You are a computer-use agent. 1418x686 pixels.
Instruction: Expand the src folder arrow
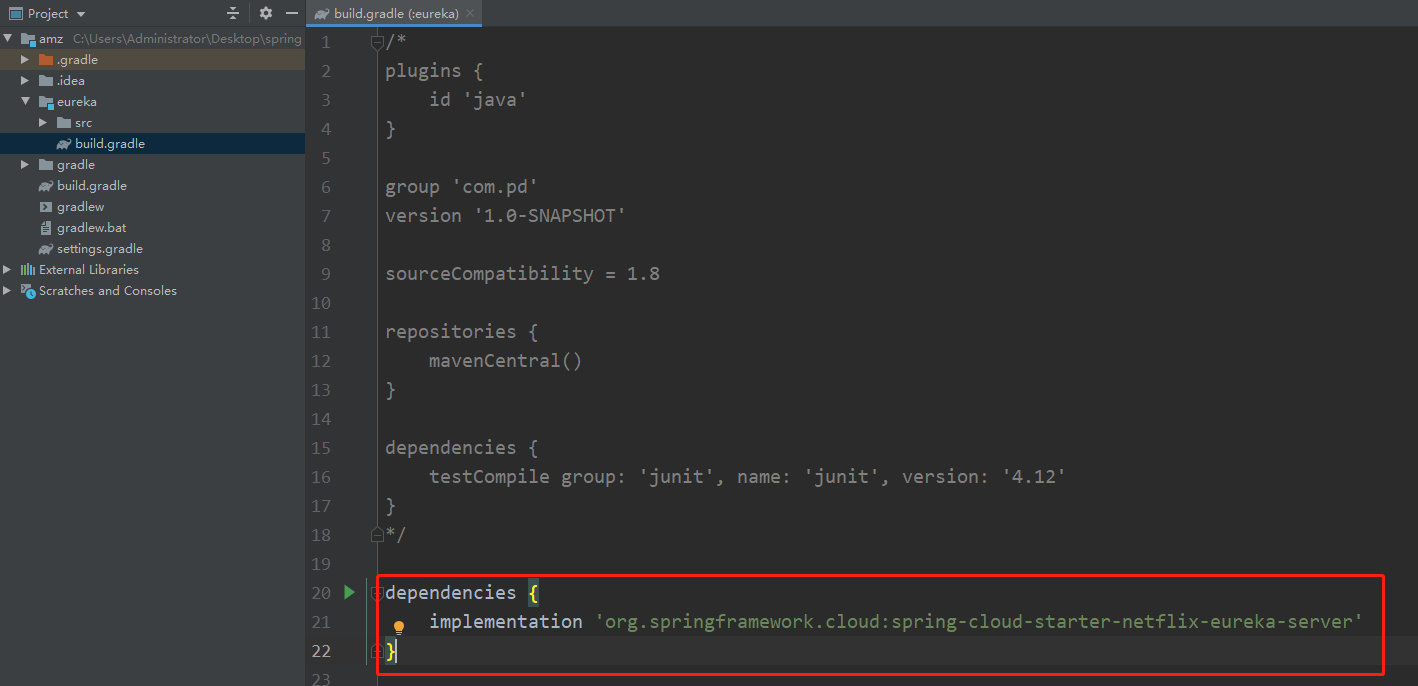click(44, 123)
